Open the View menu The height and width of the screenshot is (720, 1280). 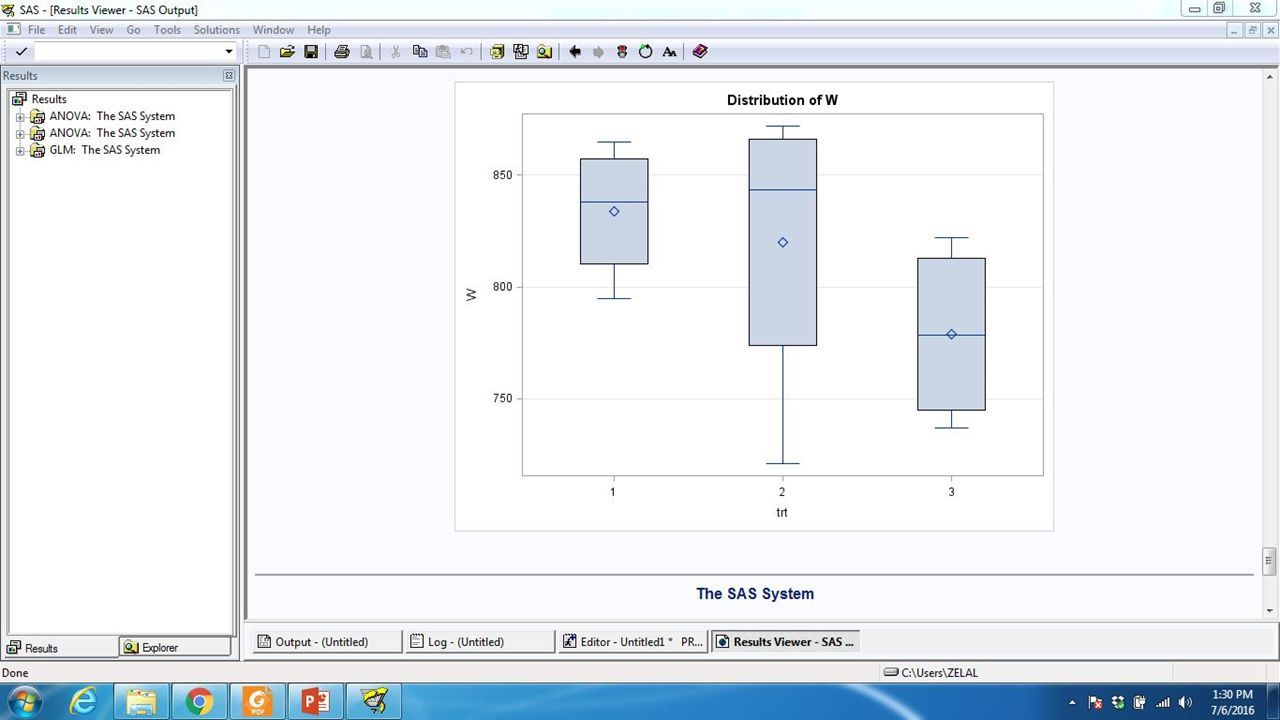click(102, 30)
